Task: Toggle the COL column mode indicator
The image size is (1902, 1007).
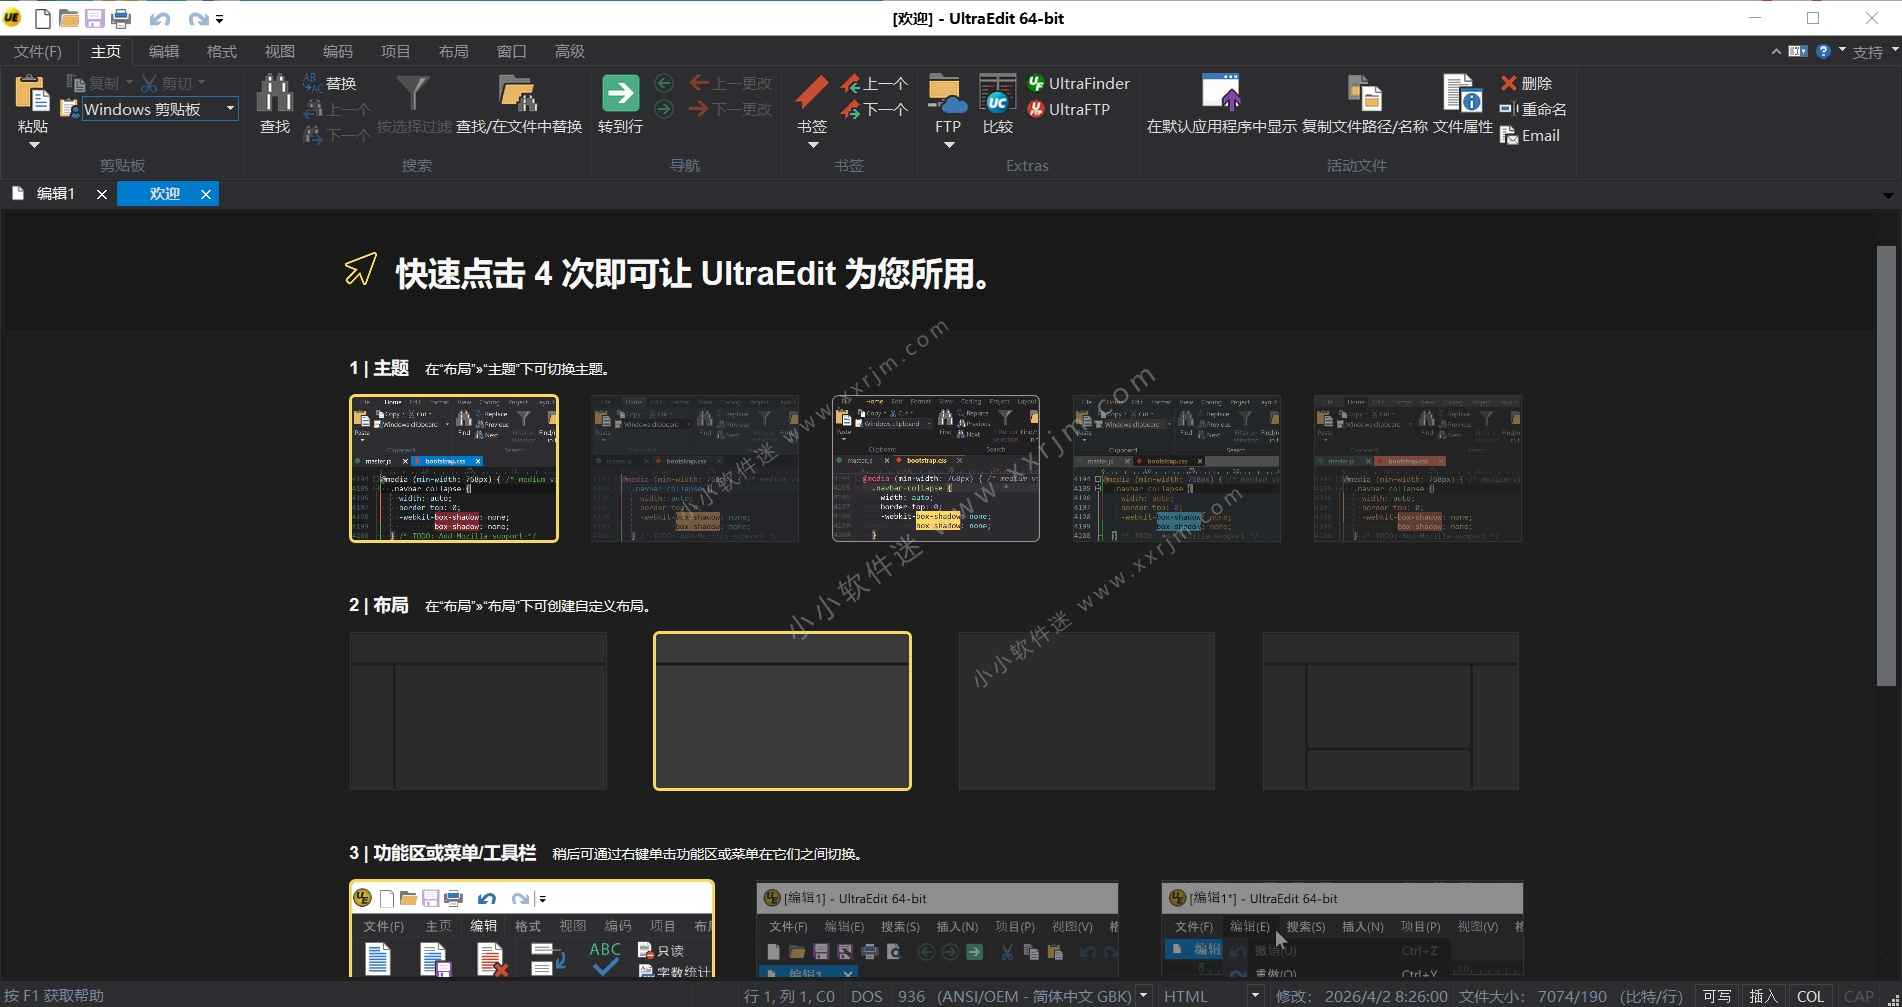Action: pos(1810,996)
